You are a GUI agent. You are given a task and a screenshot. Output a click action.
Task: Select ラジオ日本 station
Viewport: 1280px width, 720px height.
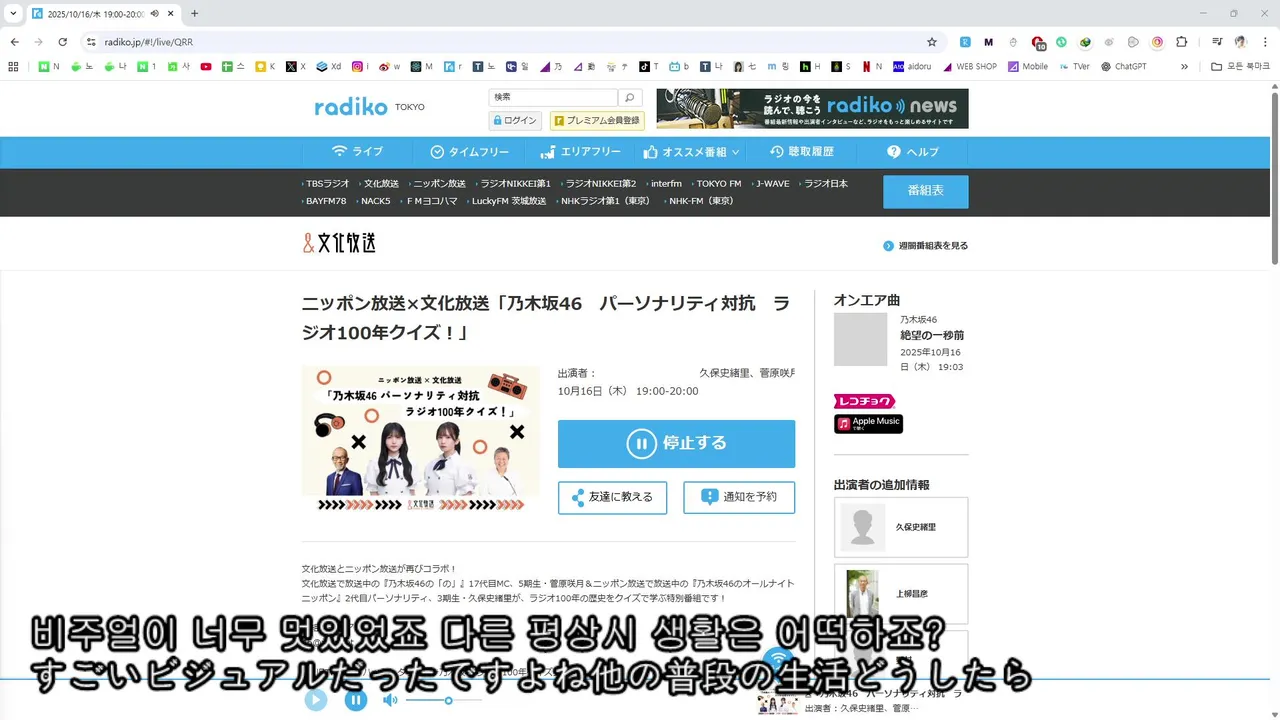[825, 184]
